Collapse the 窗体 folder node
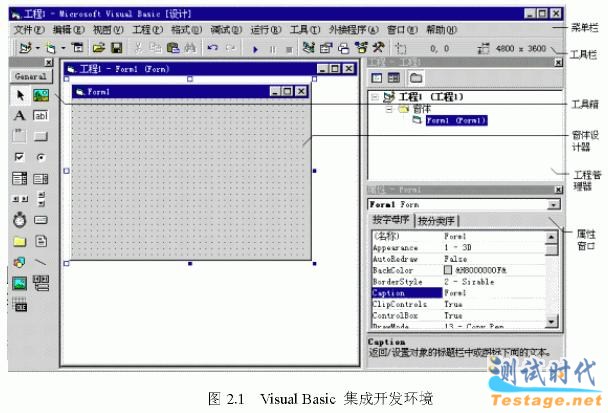 [x=388, y=109]
